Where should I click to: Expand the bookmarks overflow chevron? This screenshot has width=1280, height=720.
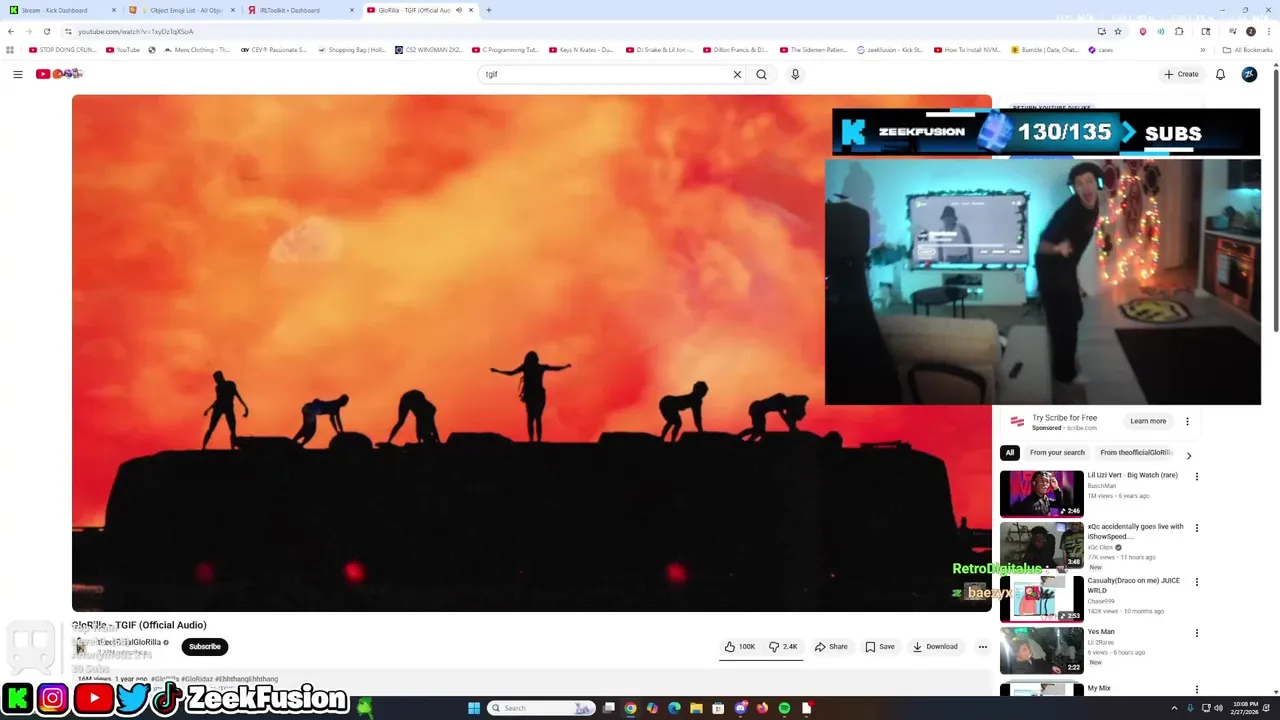[x=1203, y=49]
